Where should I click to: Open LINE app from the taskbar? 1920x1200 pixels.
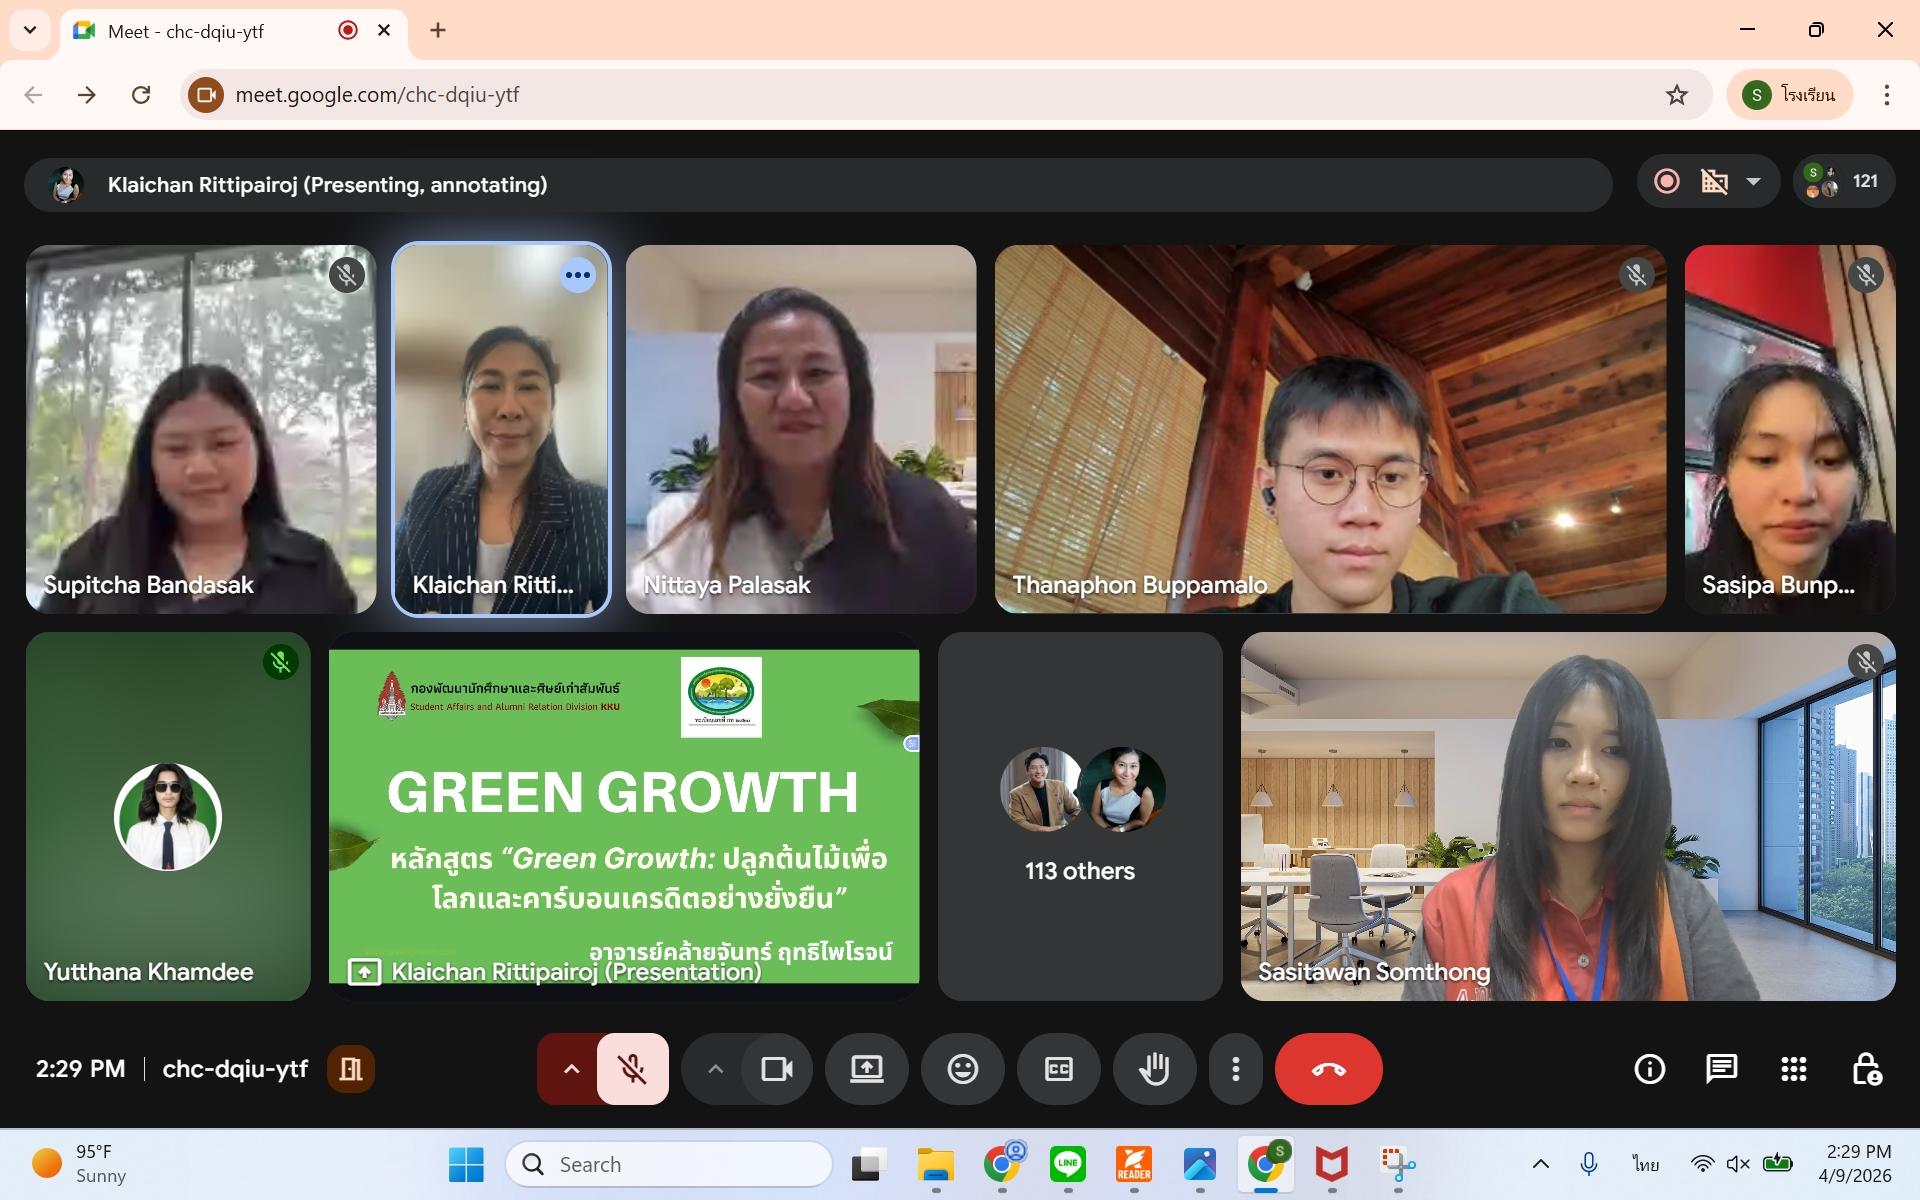point(1067,1164)
